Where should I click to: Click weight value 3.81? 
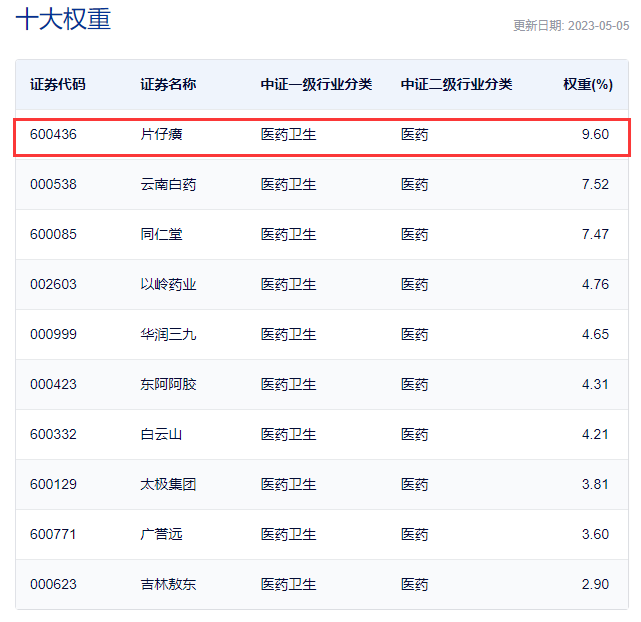click(595, 484)
